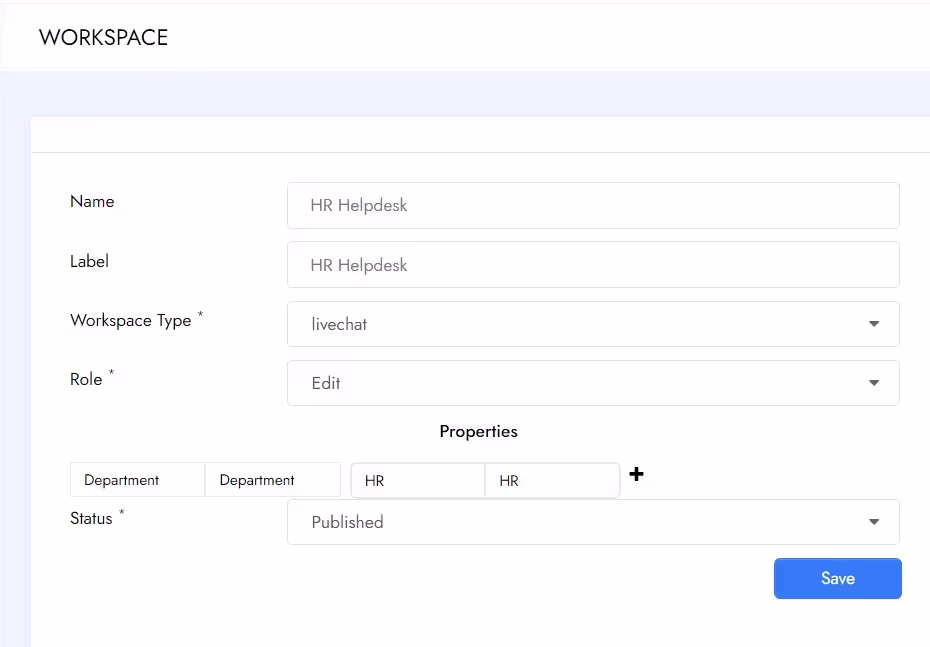
Task: Click into the first HR value field
Action: (418, 480)
